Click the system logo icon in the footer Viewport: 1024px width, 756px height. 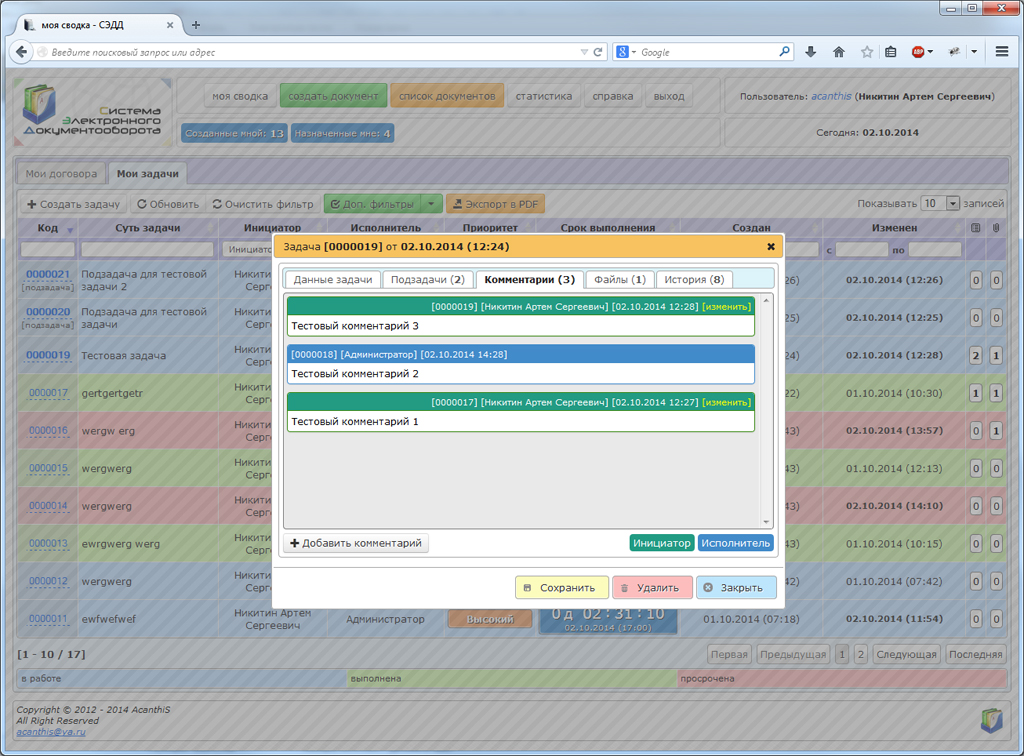[991, 720]
